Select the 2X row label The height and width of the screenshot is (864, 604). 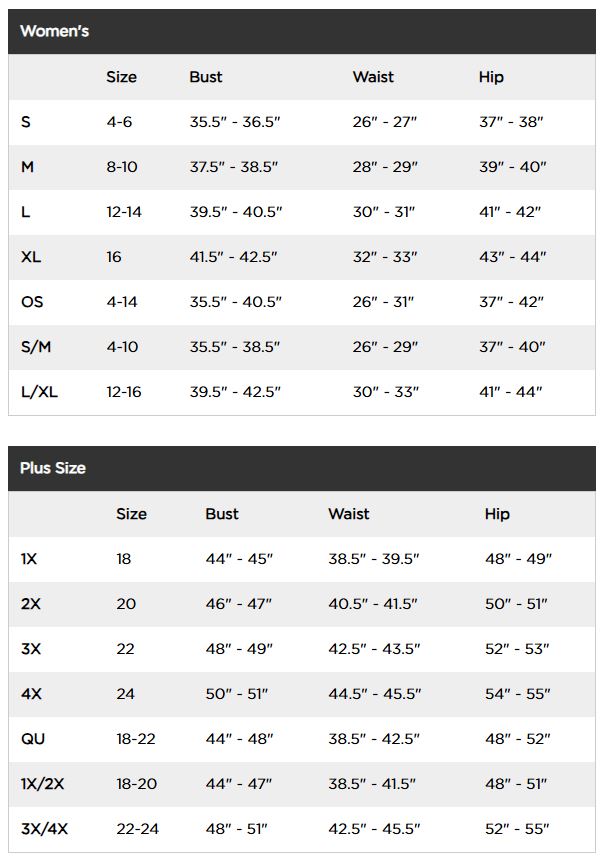(x=31, y=604)
